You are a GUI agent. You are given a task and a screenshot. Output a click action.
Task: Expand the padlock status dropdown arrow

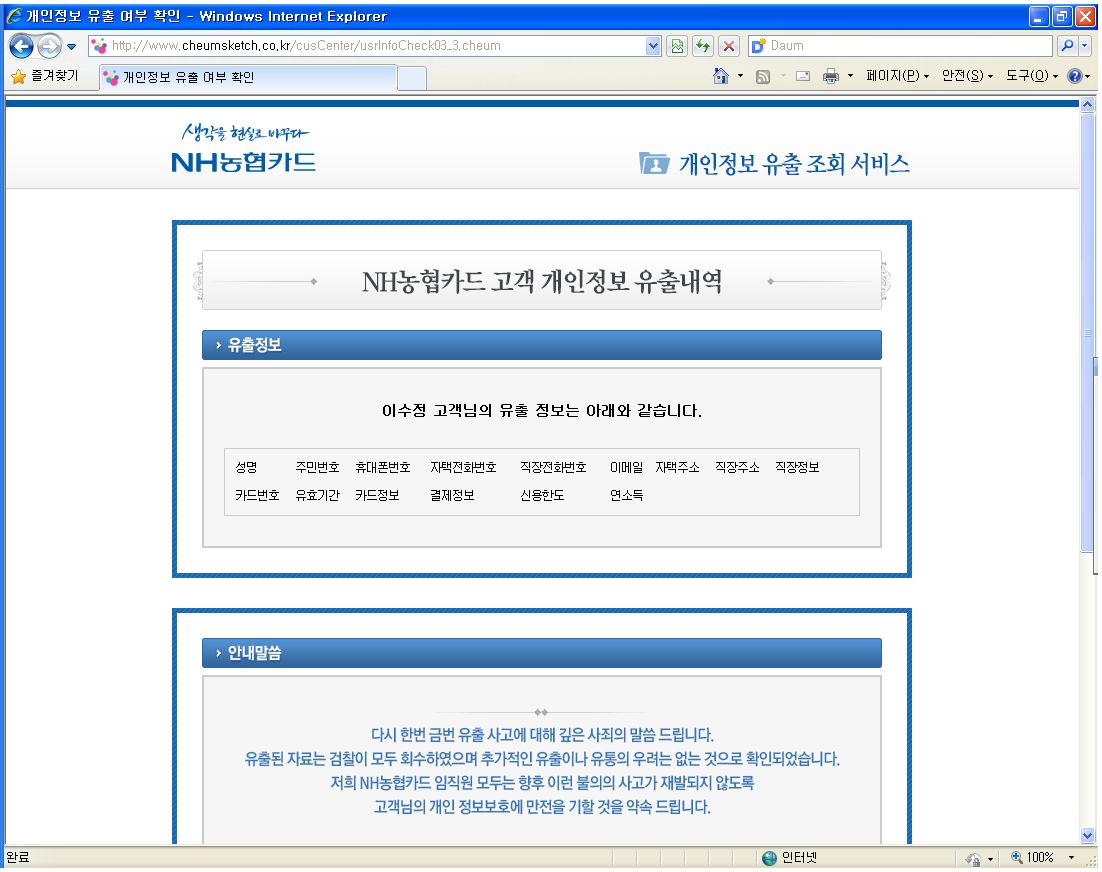990,859
